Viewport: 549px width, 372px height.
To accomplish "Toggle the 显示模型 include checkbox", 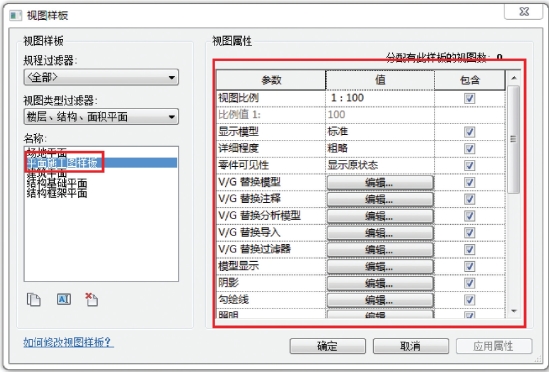I will coord(469,132).
